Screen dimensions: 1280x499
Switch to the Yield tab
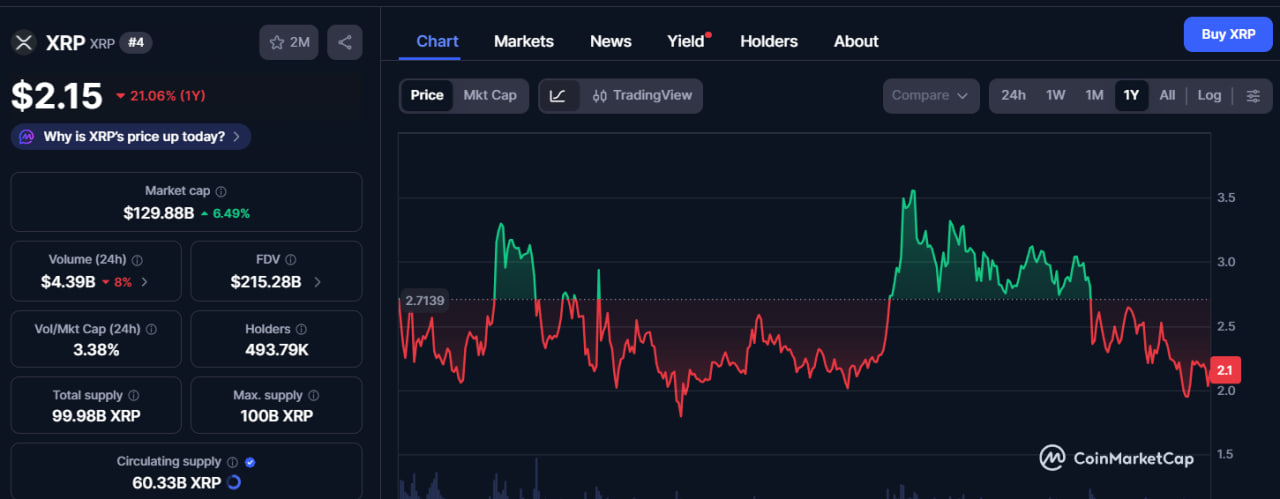point(686,41)
